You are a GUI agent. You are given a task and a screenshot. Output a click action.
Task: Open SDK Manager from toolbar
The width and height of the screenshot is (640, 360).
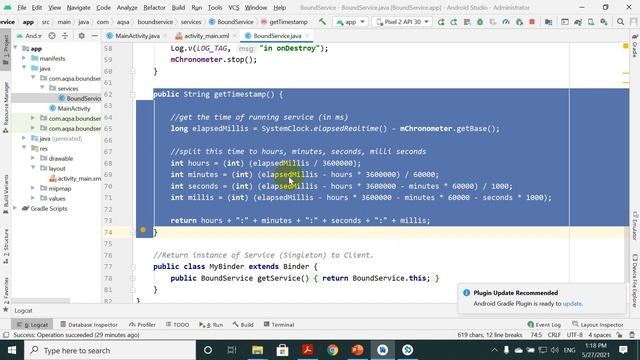point(604,22)
